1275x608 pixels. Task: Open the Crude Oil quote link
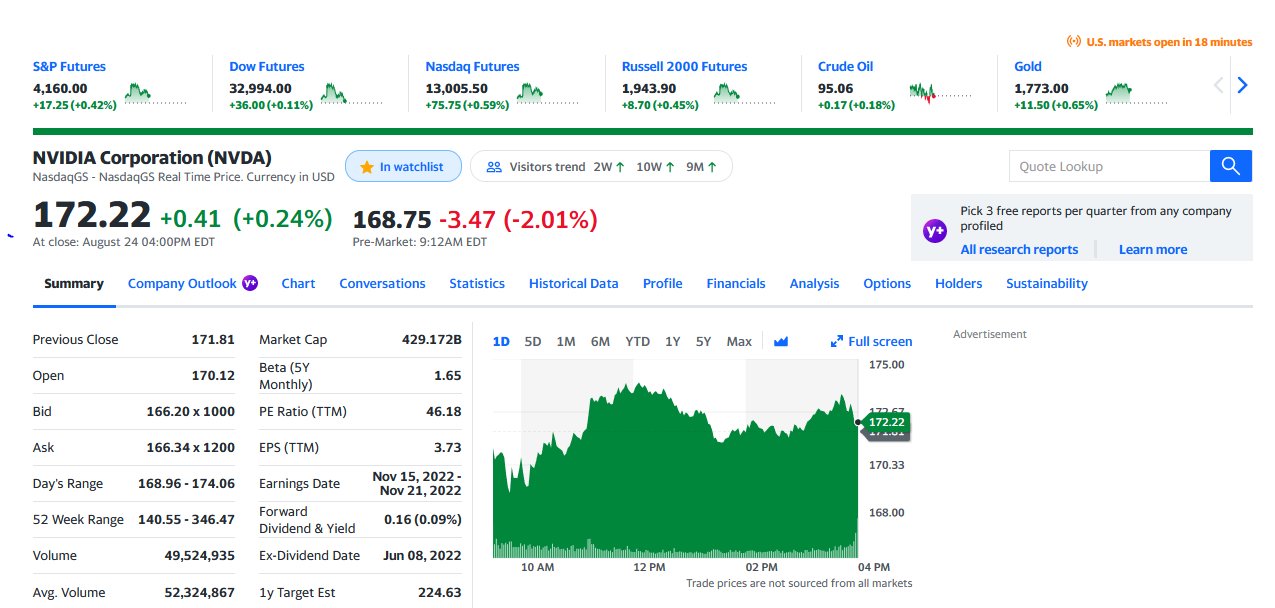[845, 67]
